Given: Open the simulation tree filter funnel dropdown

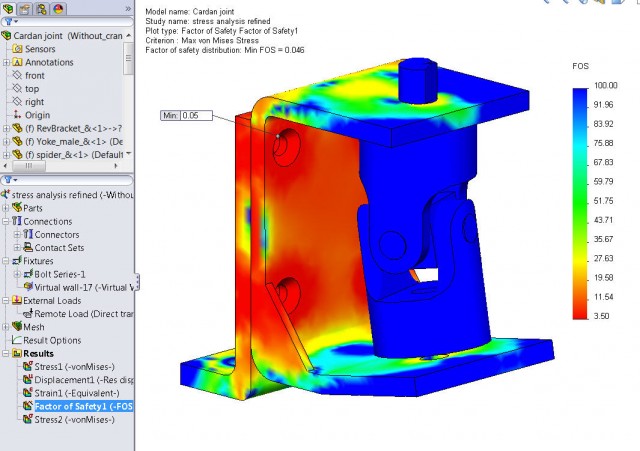Looking at the screenshot, I should coord(11,180).
